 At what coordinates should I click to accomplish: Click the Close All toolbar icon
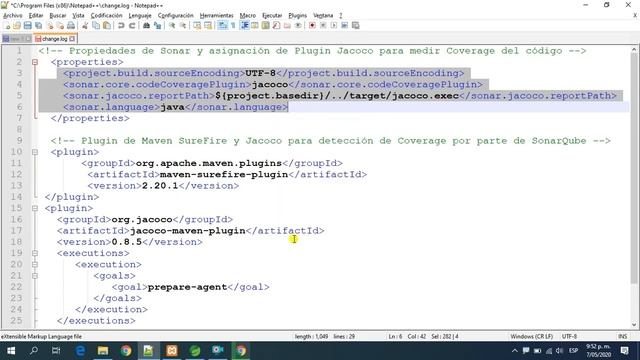tap(60, 25)
